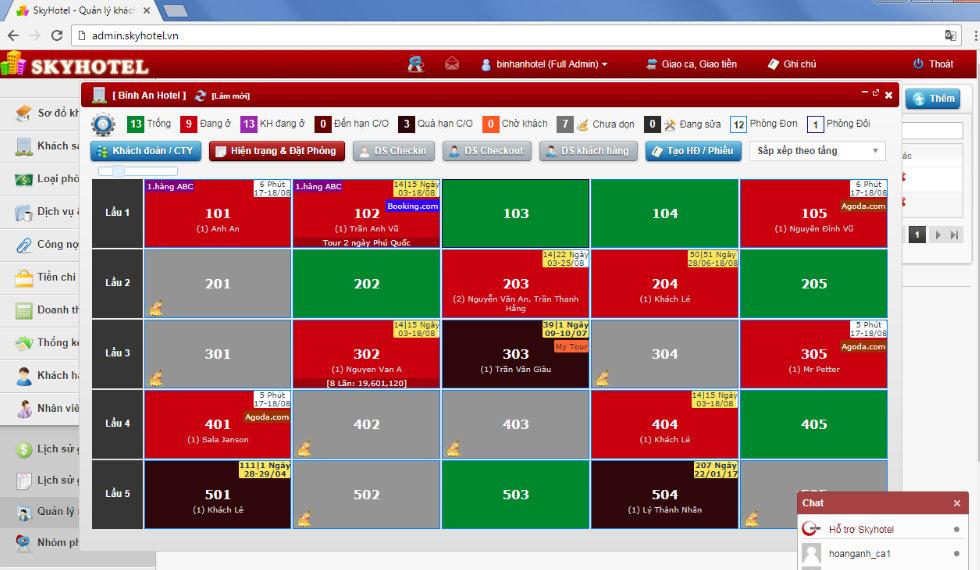This screenshot has width=980, height=570.
Task: Open Doanh thu calculator icon
Action: [x=24, y=311]
